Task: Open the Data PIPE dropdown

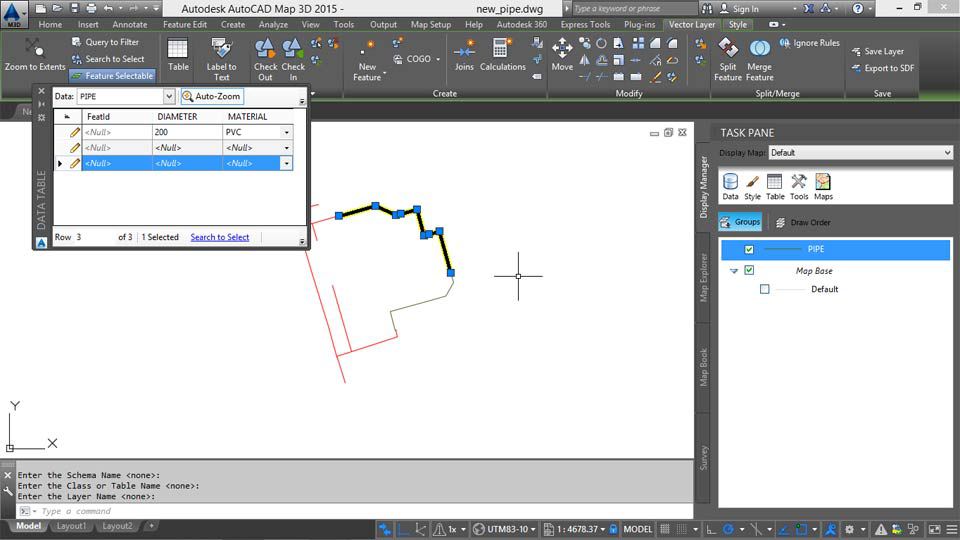Action: (x=169, y=96)
